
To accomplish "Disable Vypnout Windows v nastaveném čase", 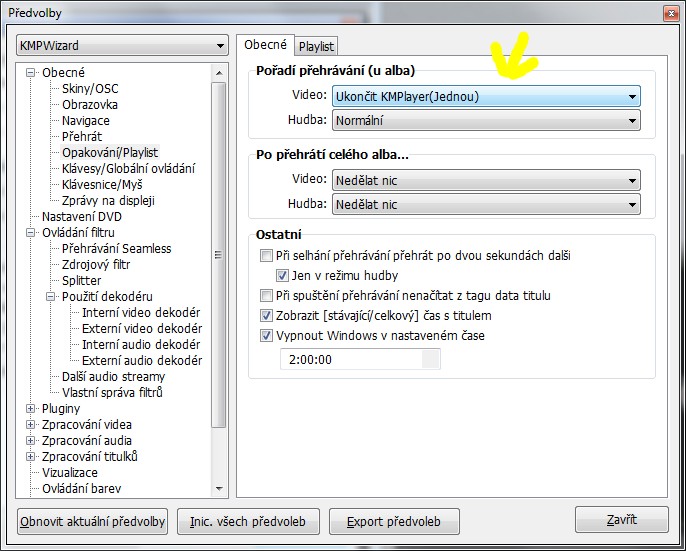I will point(266,336).
